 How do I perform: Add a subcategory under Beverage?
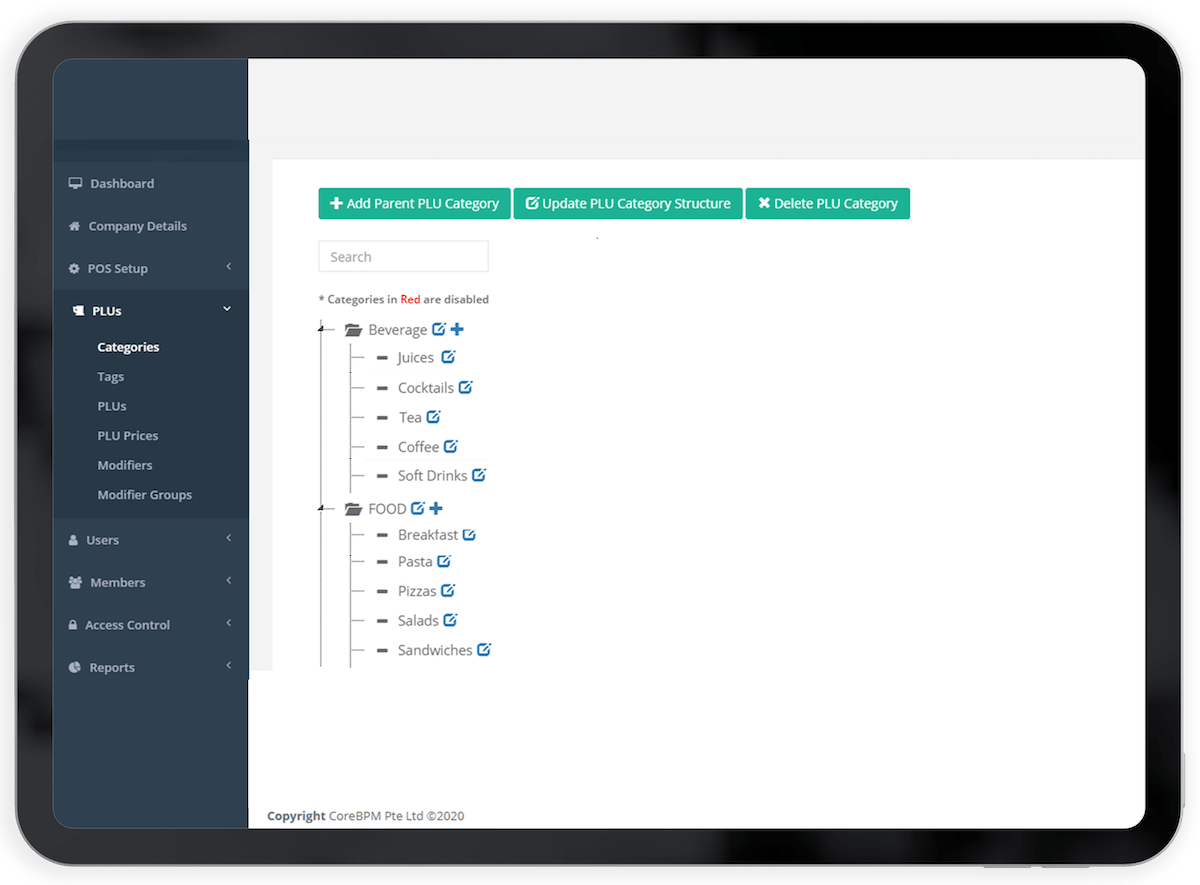pos(457,329)
